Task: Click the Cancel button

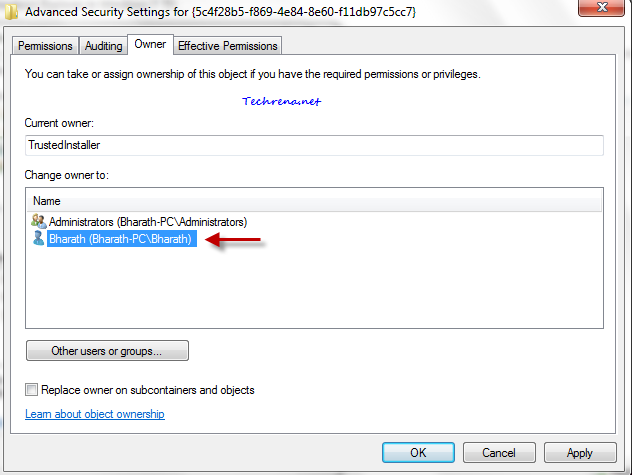Action: pos(499,452)
